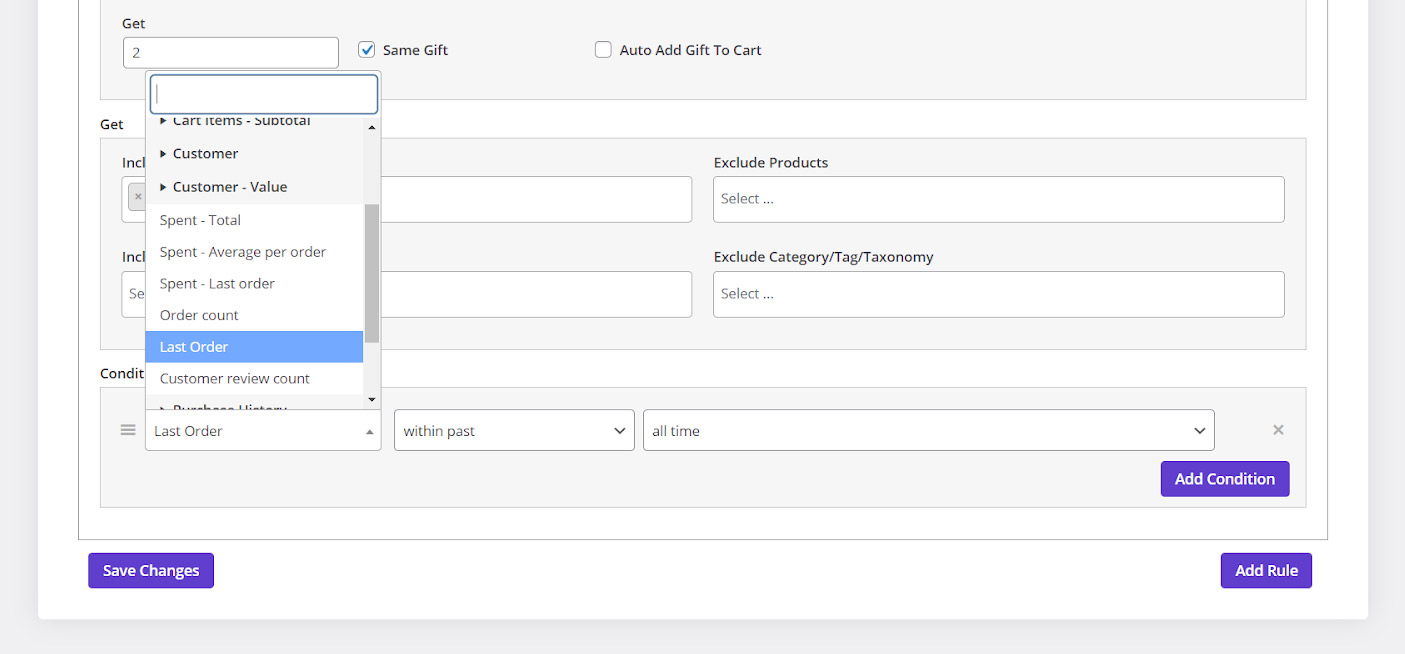Select 'Spent - Average per order'
Screen dimensions: 1405x654
[243, 252]
